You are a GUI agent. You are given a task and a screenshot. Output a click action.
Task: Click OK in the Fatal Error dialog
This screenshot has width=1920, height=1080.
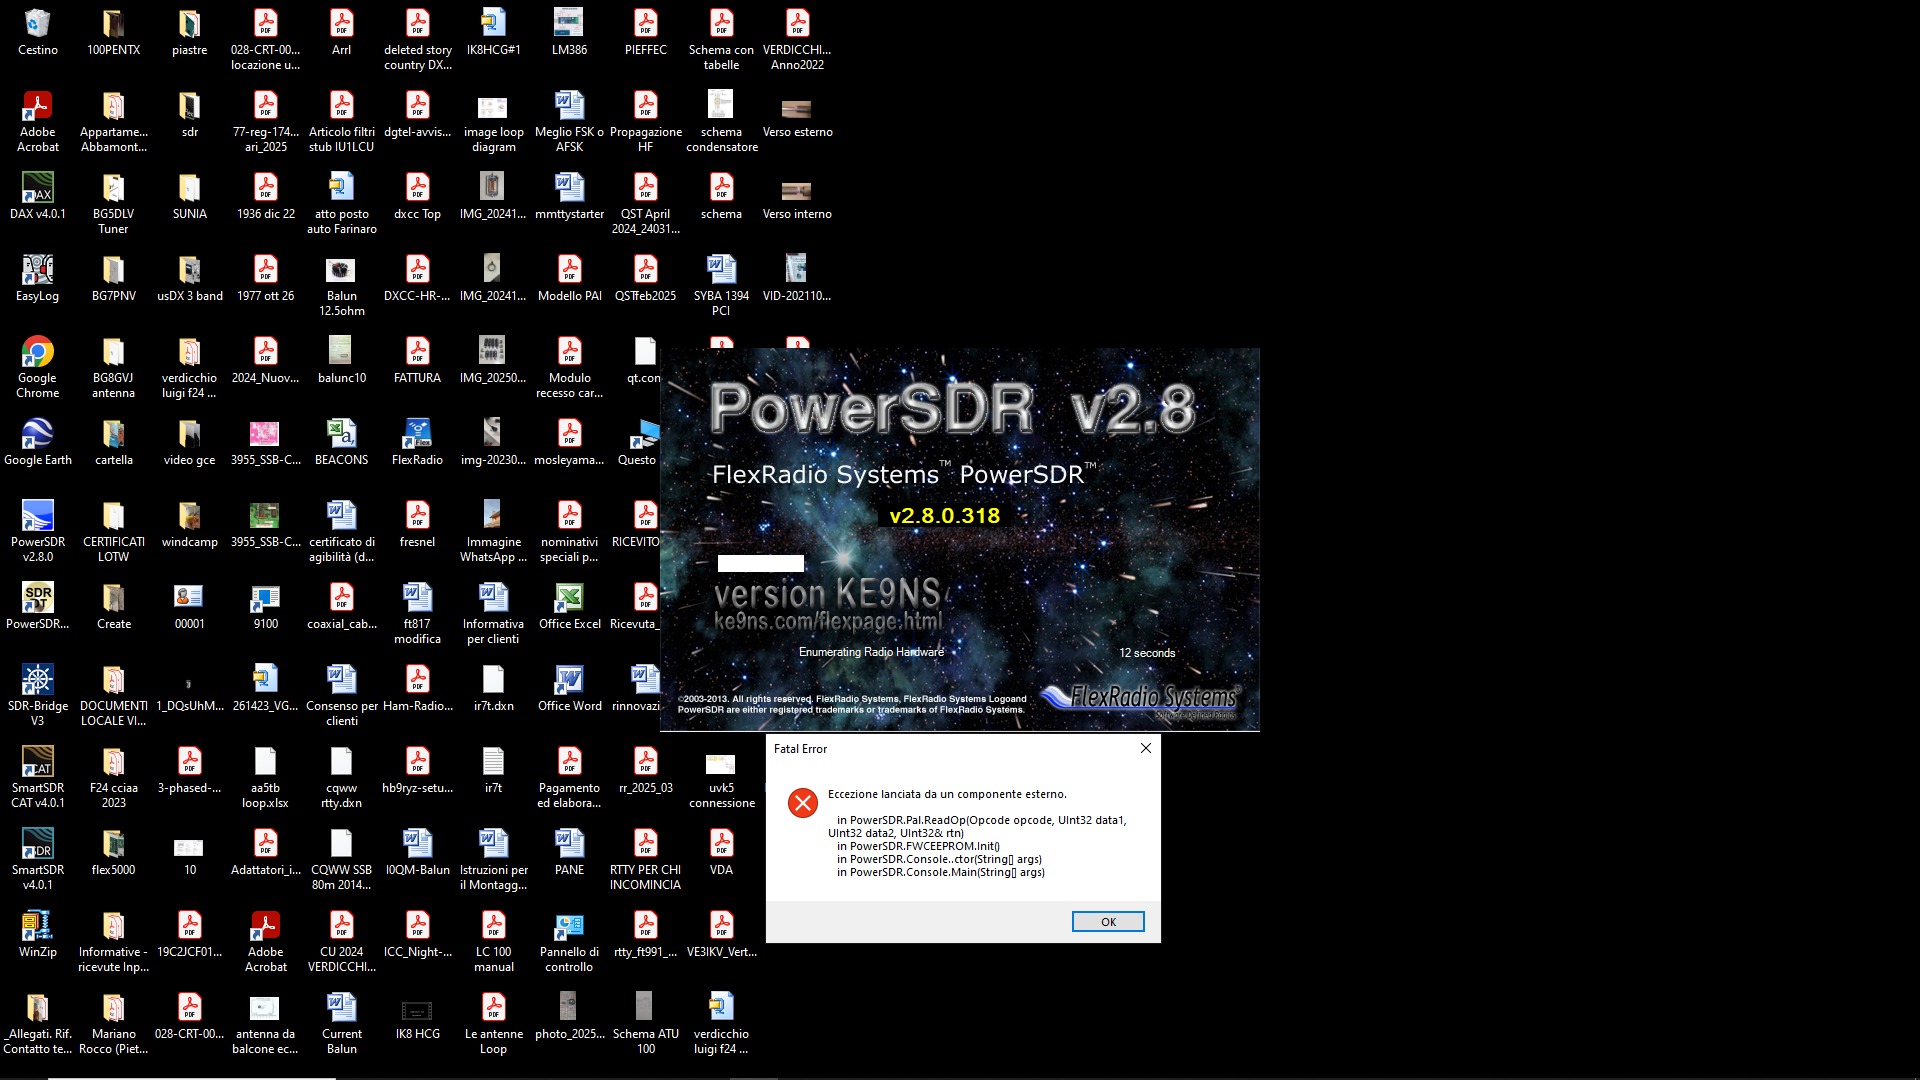click(x=1108, y=922)
